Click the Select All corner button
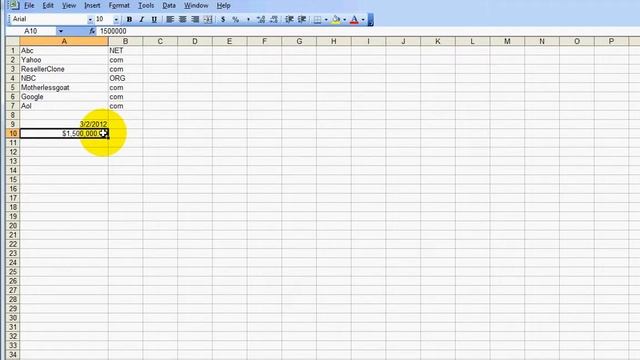The image size is (640, 360). click(13, 41)
